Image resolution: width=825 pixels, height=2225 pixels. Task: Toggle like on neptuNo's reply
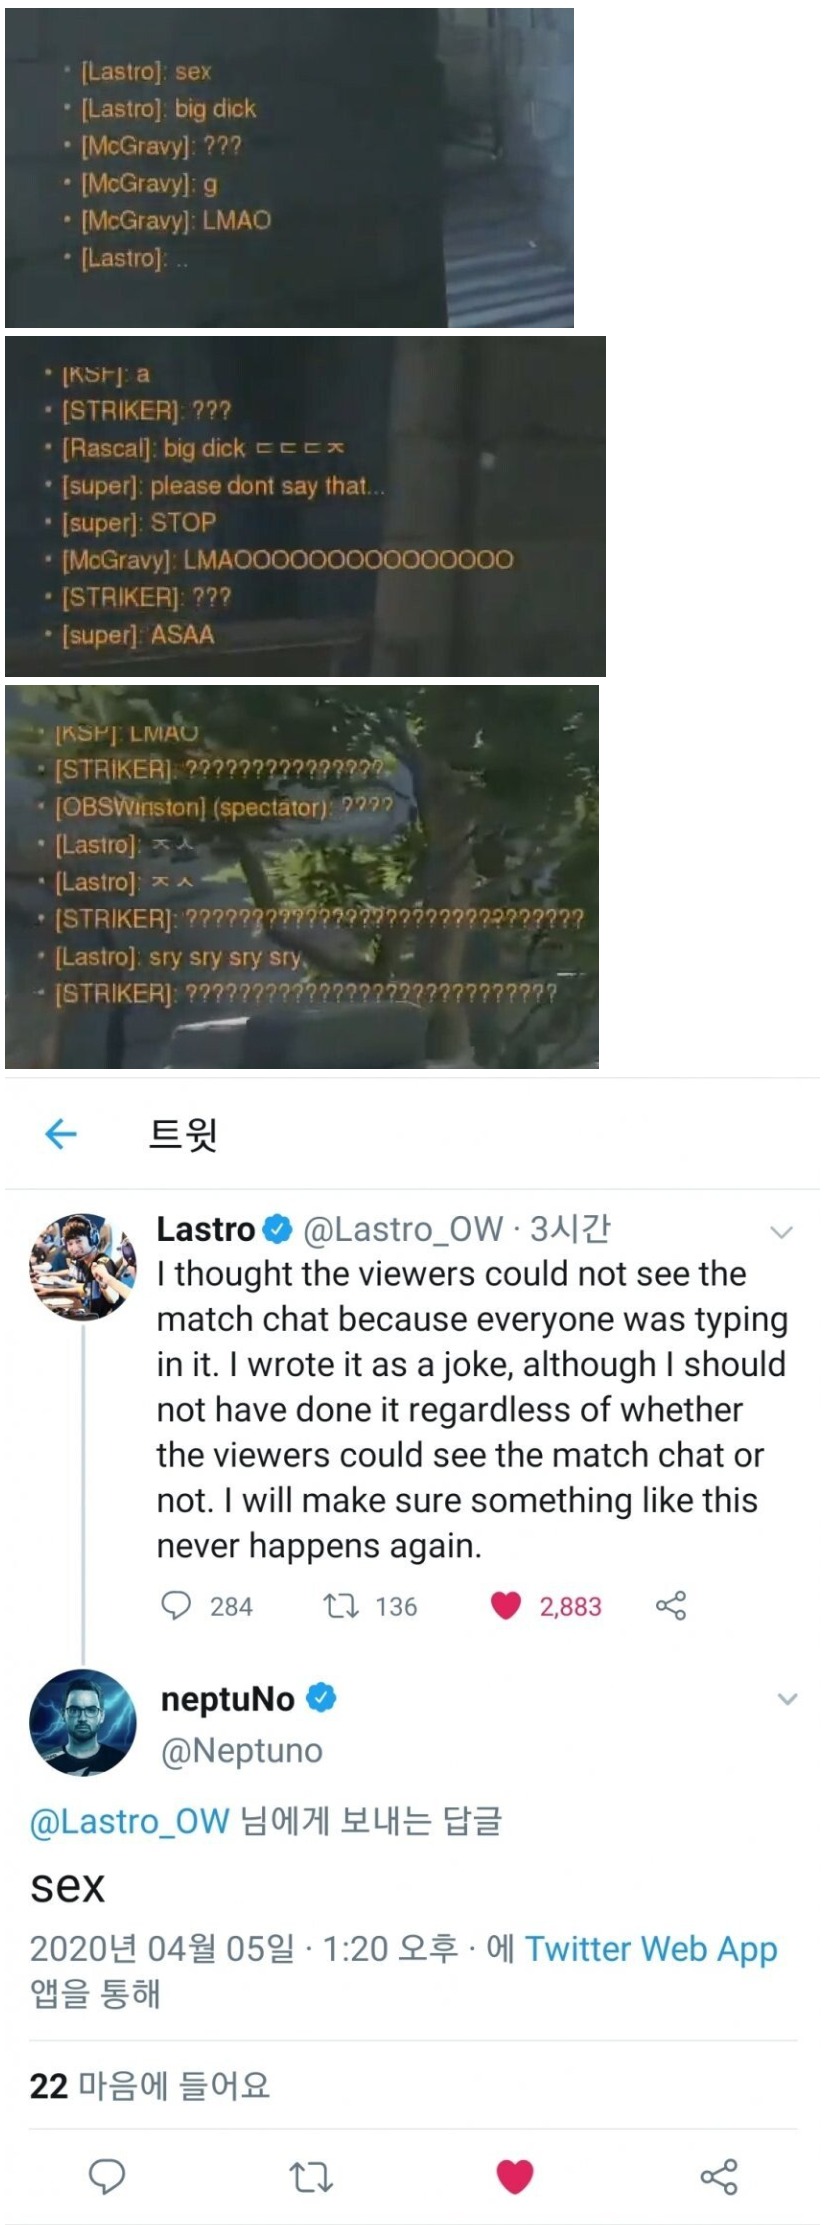point(515,2176)
